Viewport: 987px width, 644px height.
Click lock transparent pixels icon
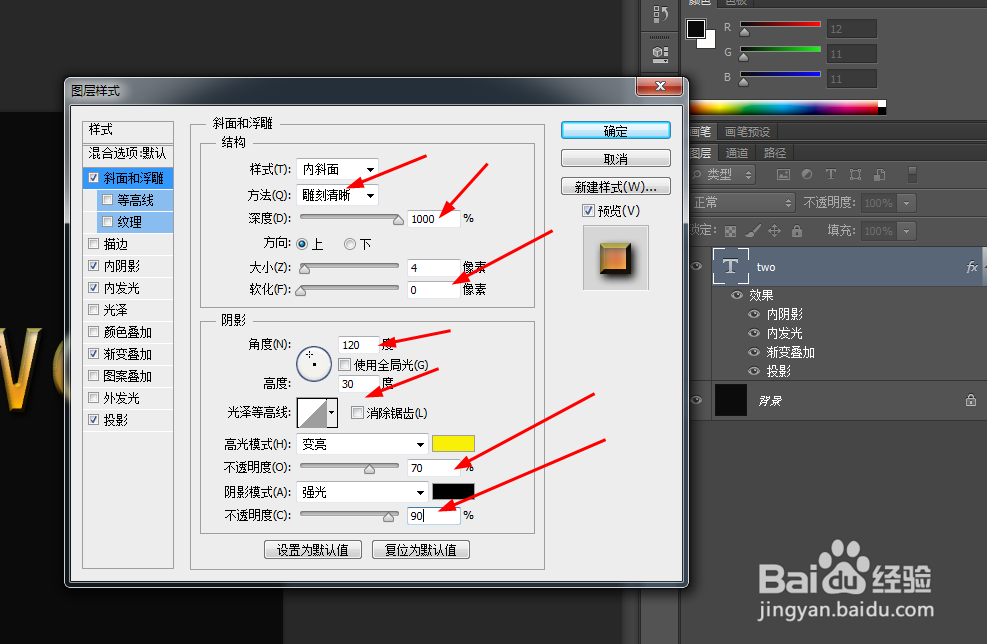click(731, 231)
